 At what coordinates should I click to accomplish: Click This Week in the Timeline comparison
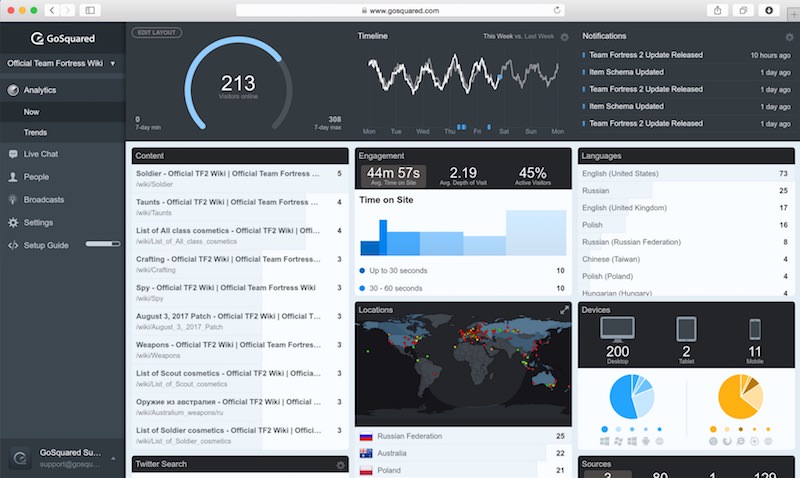click(498, 36)
